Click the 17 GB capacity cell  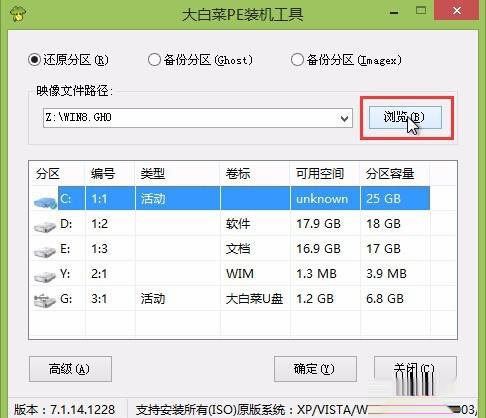pos(395,249)
